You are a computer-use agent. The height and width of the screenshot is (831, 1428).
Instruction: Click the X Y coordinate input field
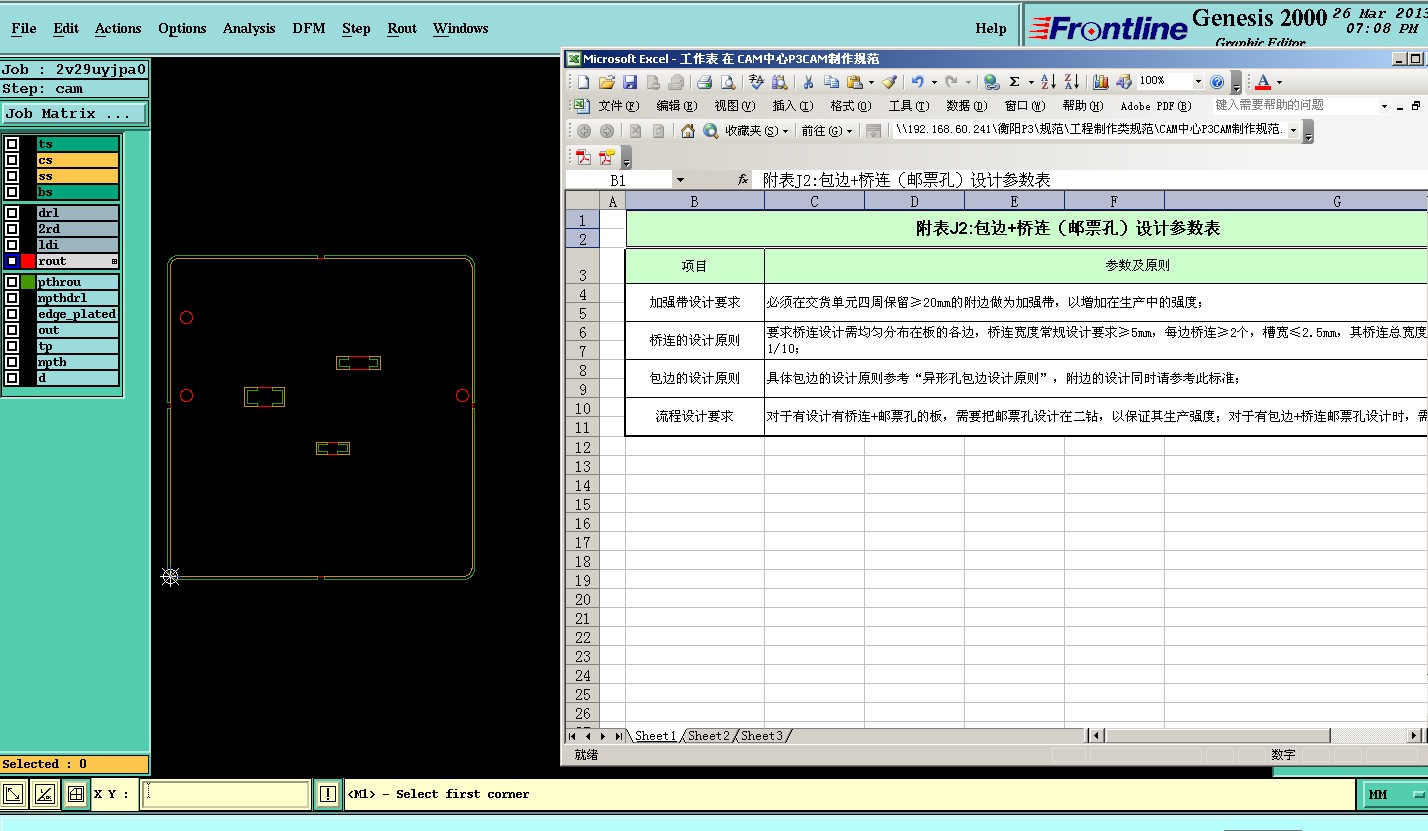coord(225,794)
